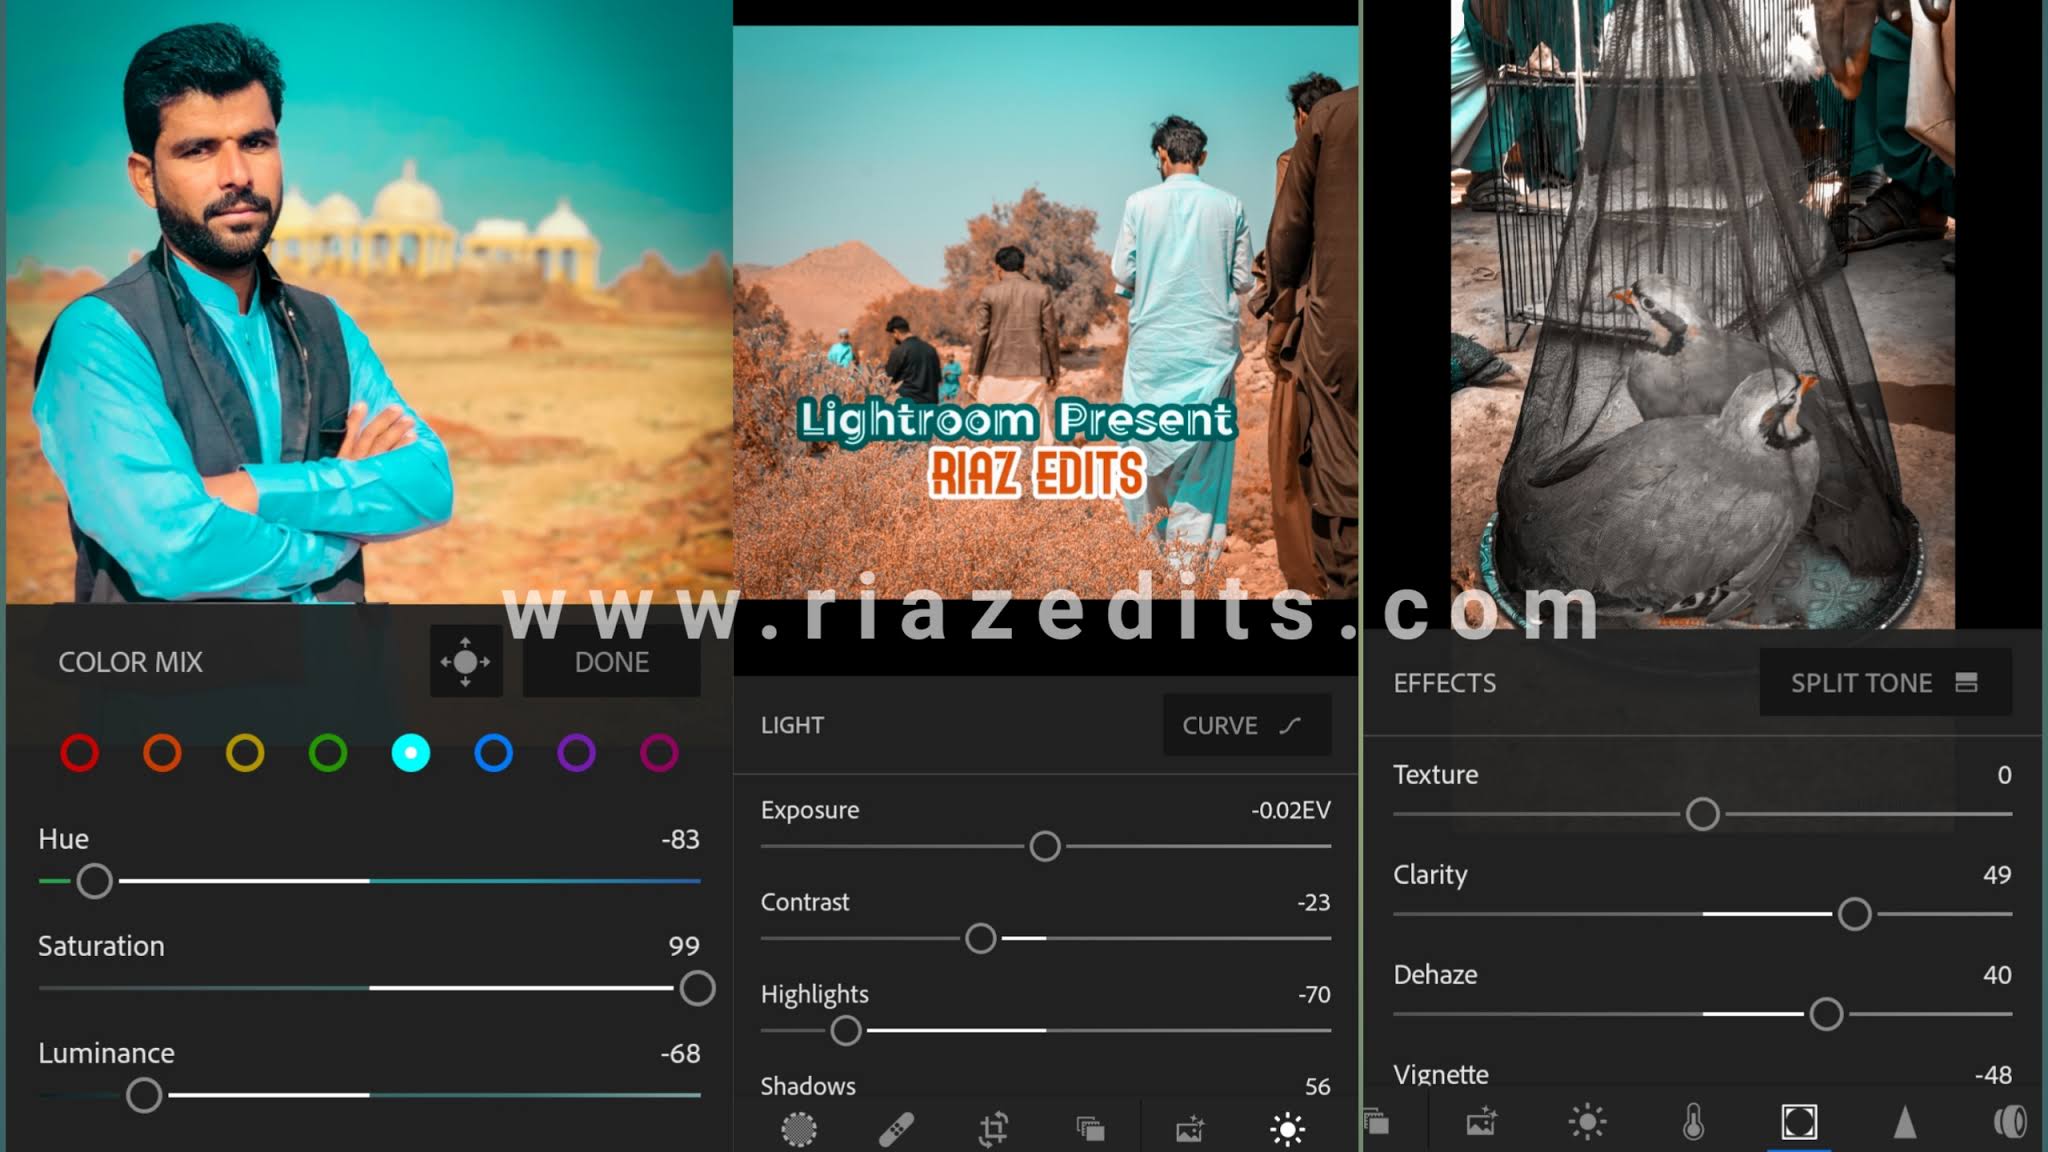Select the green color circle
This screenshot has height=1152, width=2048.
coord(328,753)
